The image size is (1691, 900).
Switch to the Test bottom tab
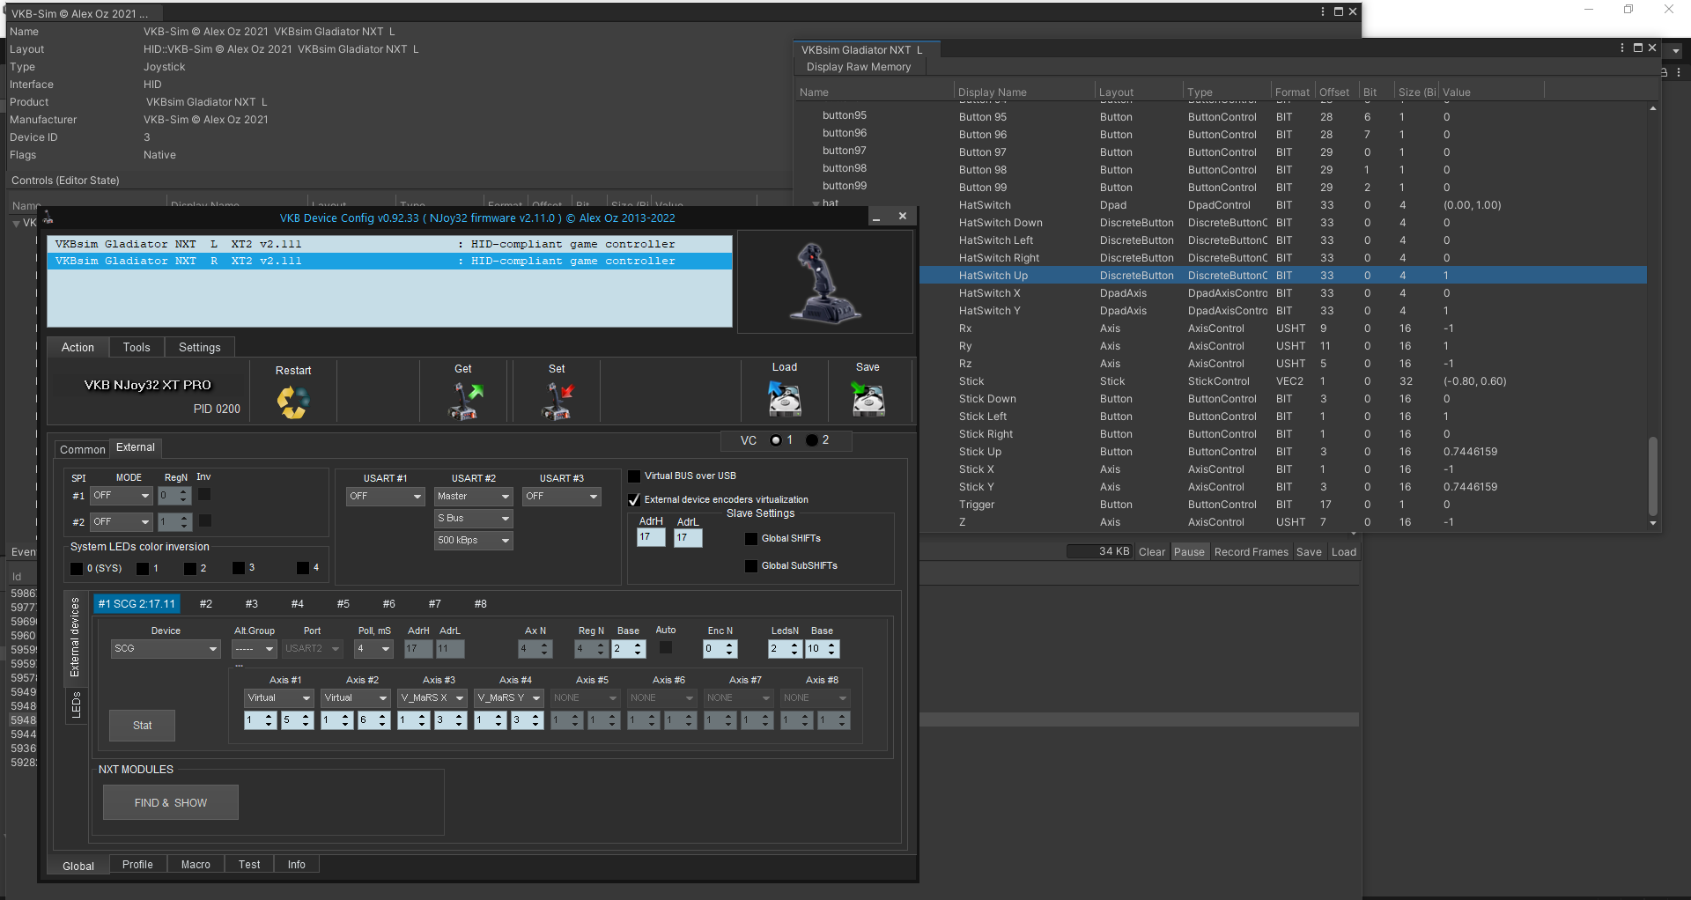tap(250, 864)
